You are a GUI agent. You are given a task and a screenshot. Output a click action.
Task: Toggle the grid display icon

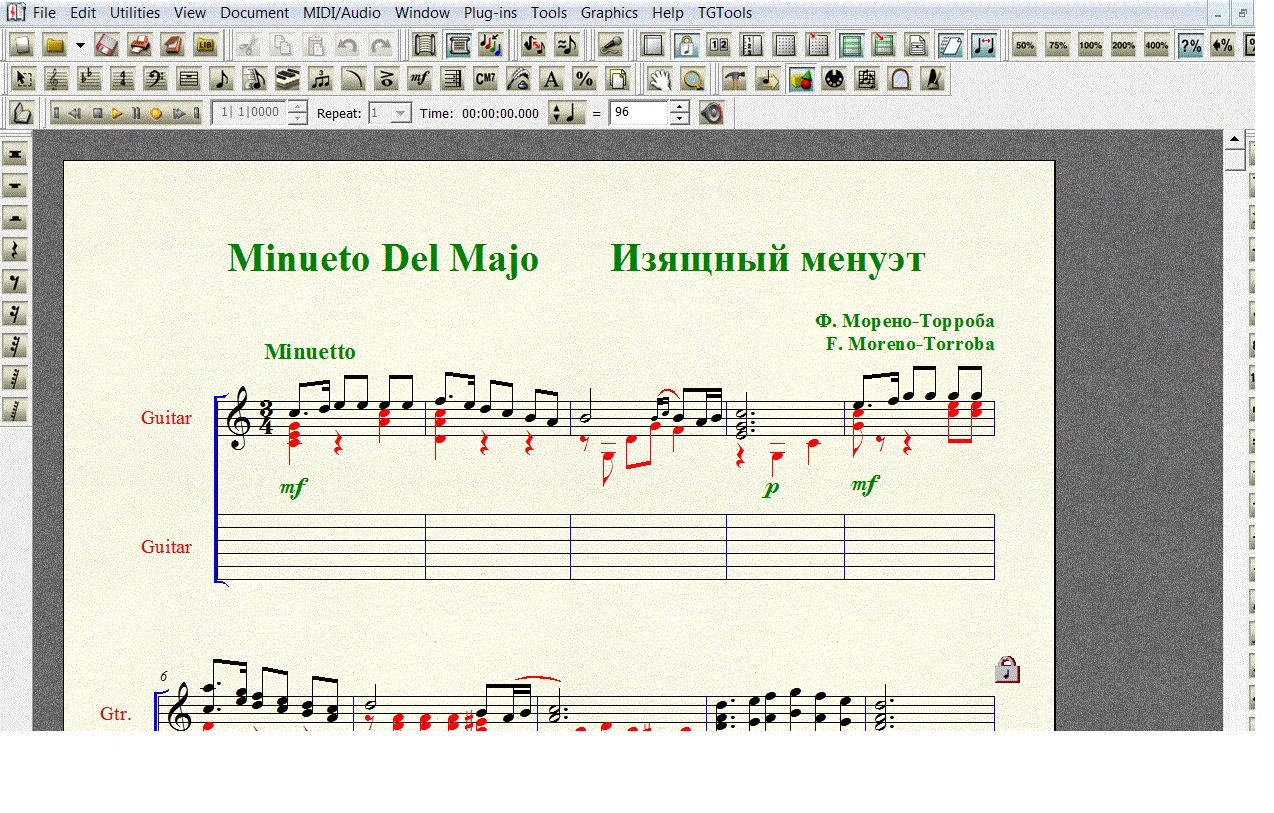coord(786,45)
